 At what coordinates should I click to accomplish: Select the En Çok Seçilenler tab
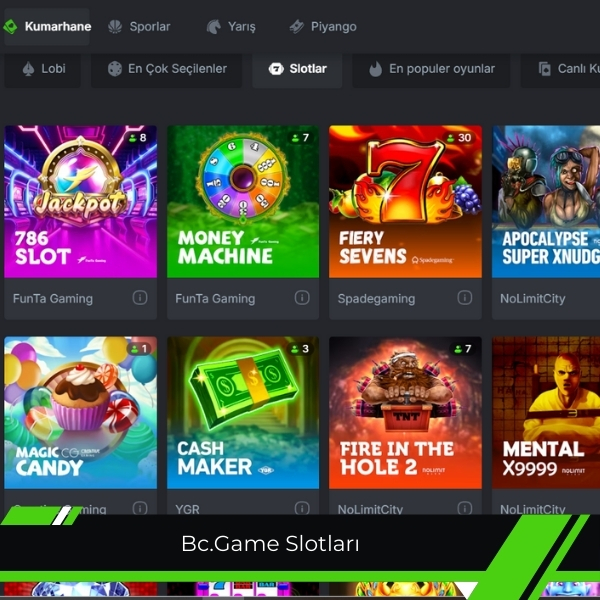166,69
